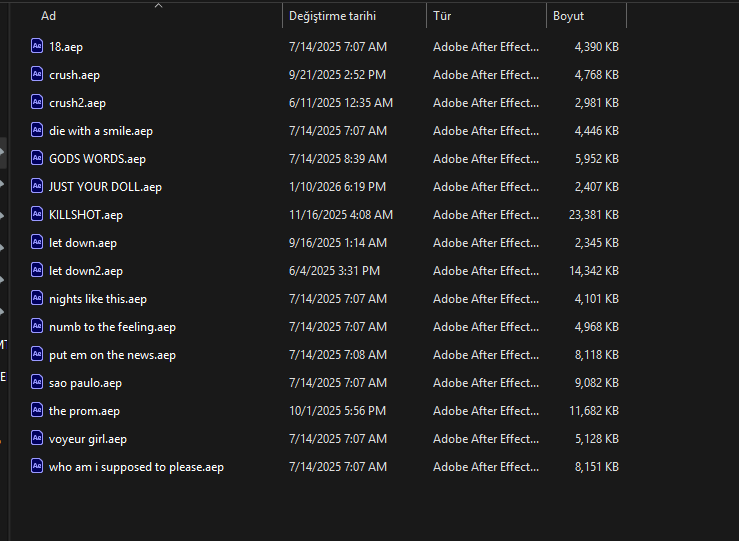Toggle the sort arrow above Ad column
Image resolution: width=739 pixels, height=541 pixels.
(x=158, y=5)
